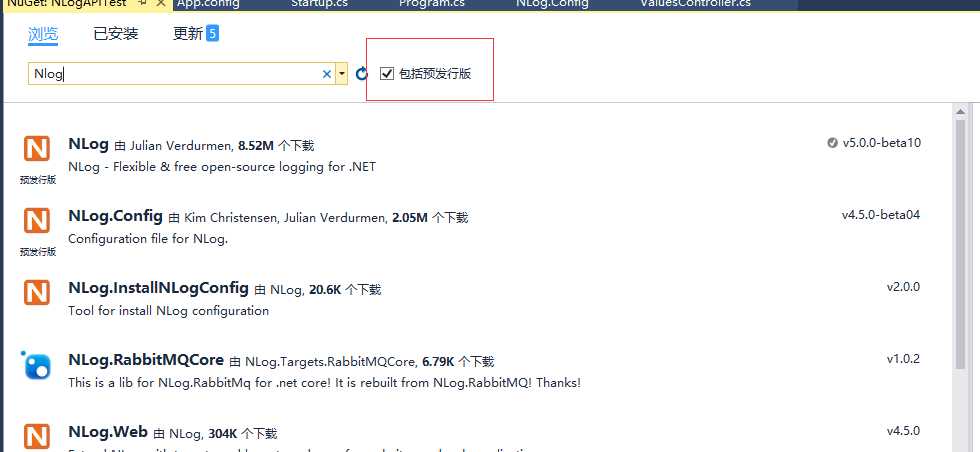Switch to the 浏览 tab
Screen dimensions: 980x452
[x=43, y=34]
